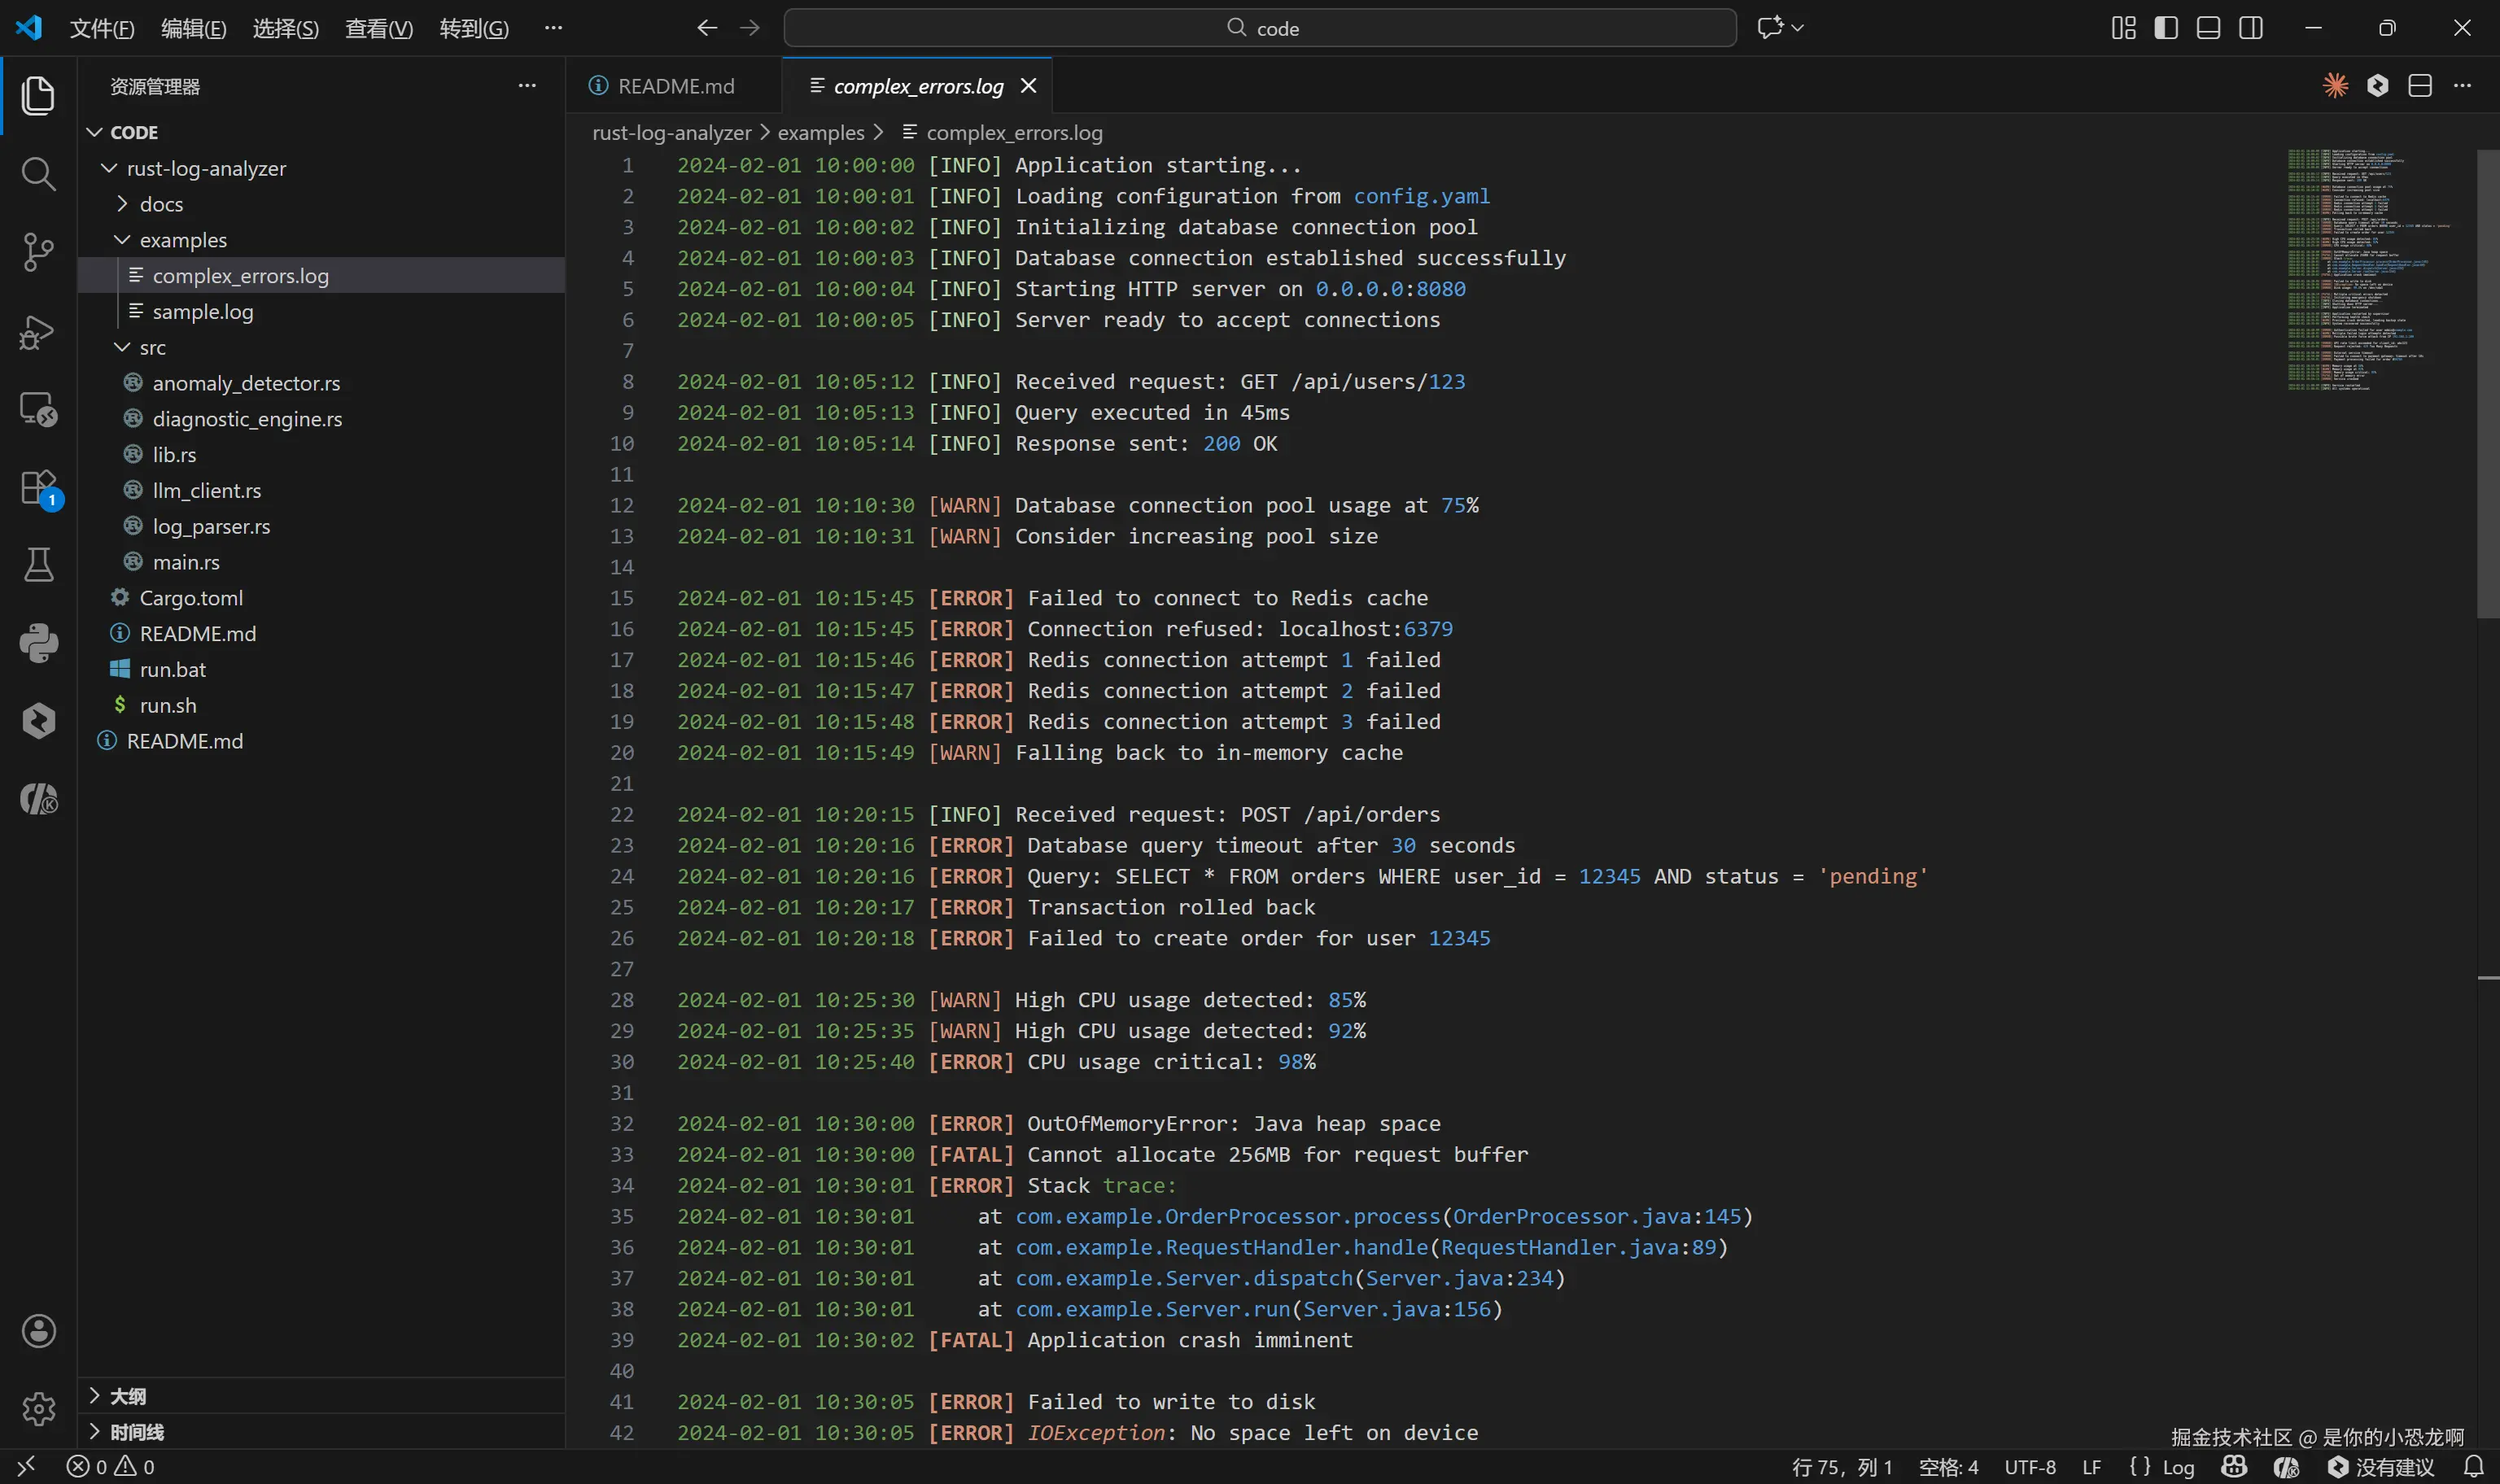This screenshot has width=2500, height=1484.
Task: Collapse the examples folder
Action: click(182, 240)
